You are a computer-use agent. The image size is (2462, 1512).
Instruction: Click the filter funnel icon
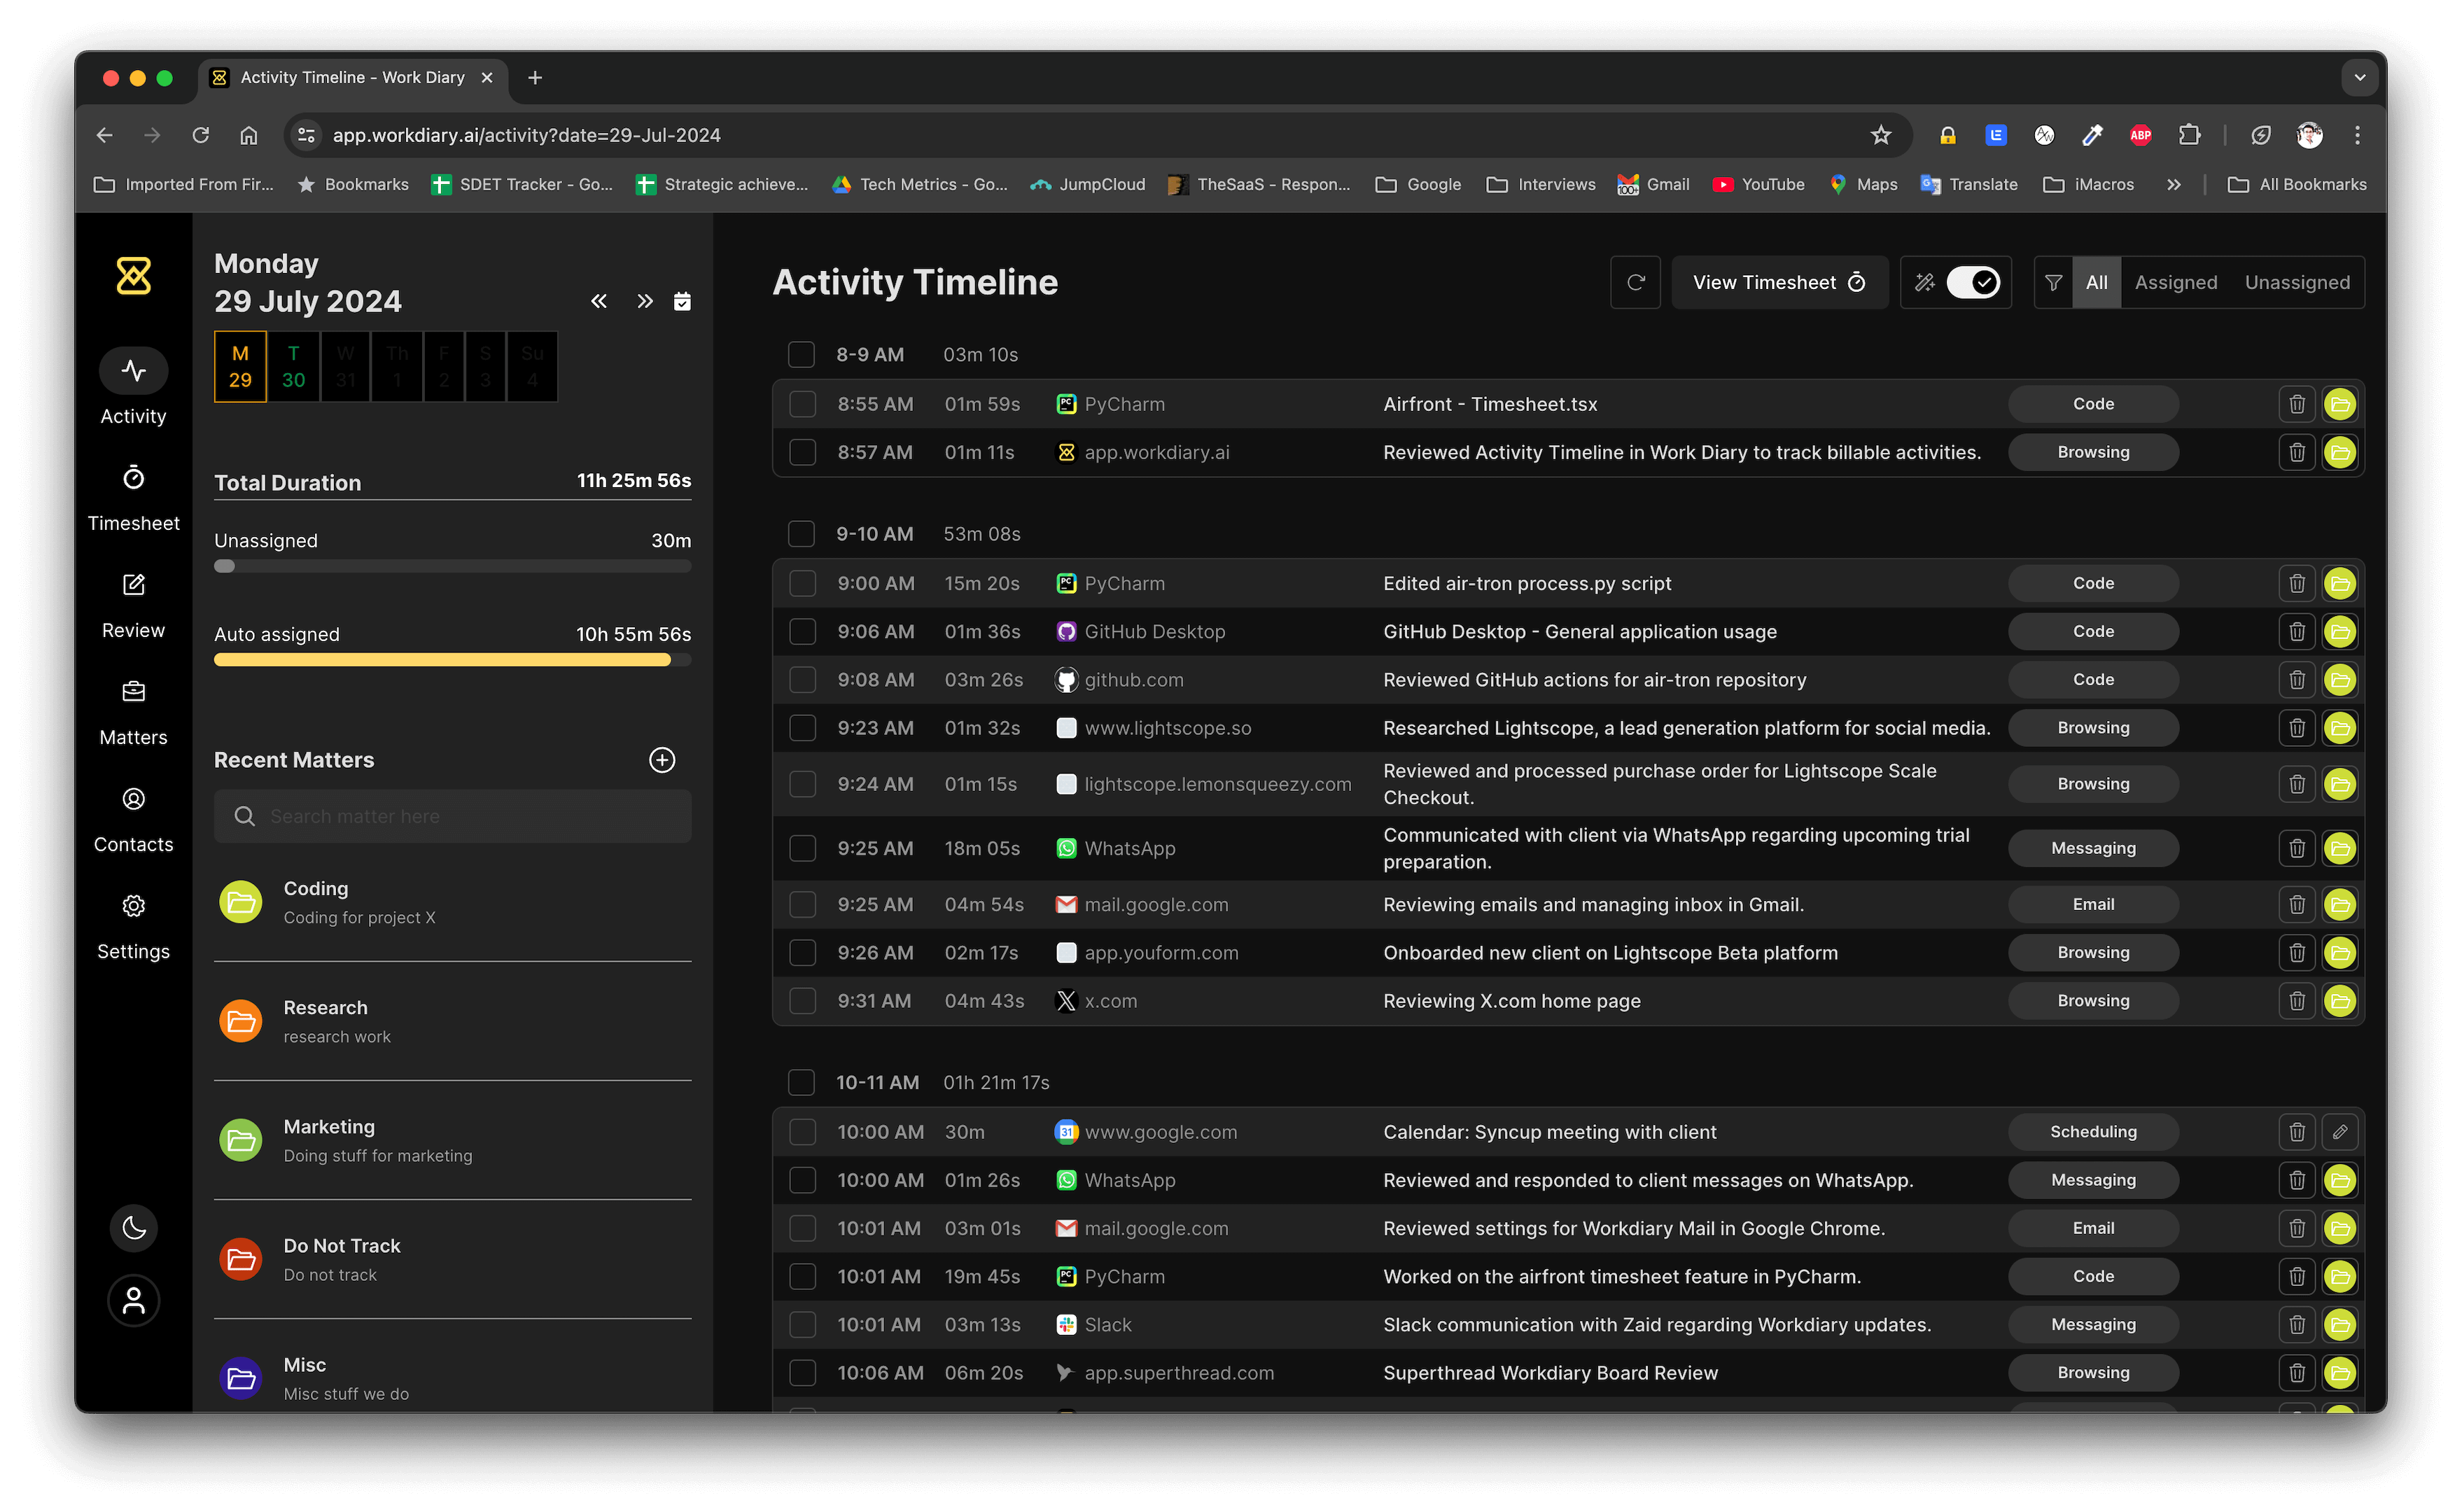[x=2053, y=283]
